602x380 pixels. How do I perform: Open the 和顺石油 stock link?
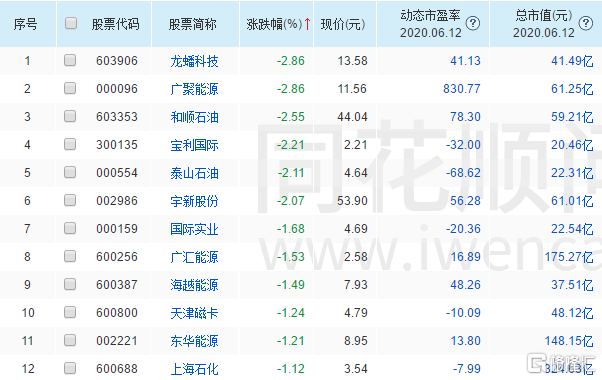(x=194, y=117)
